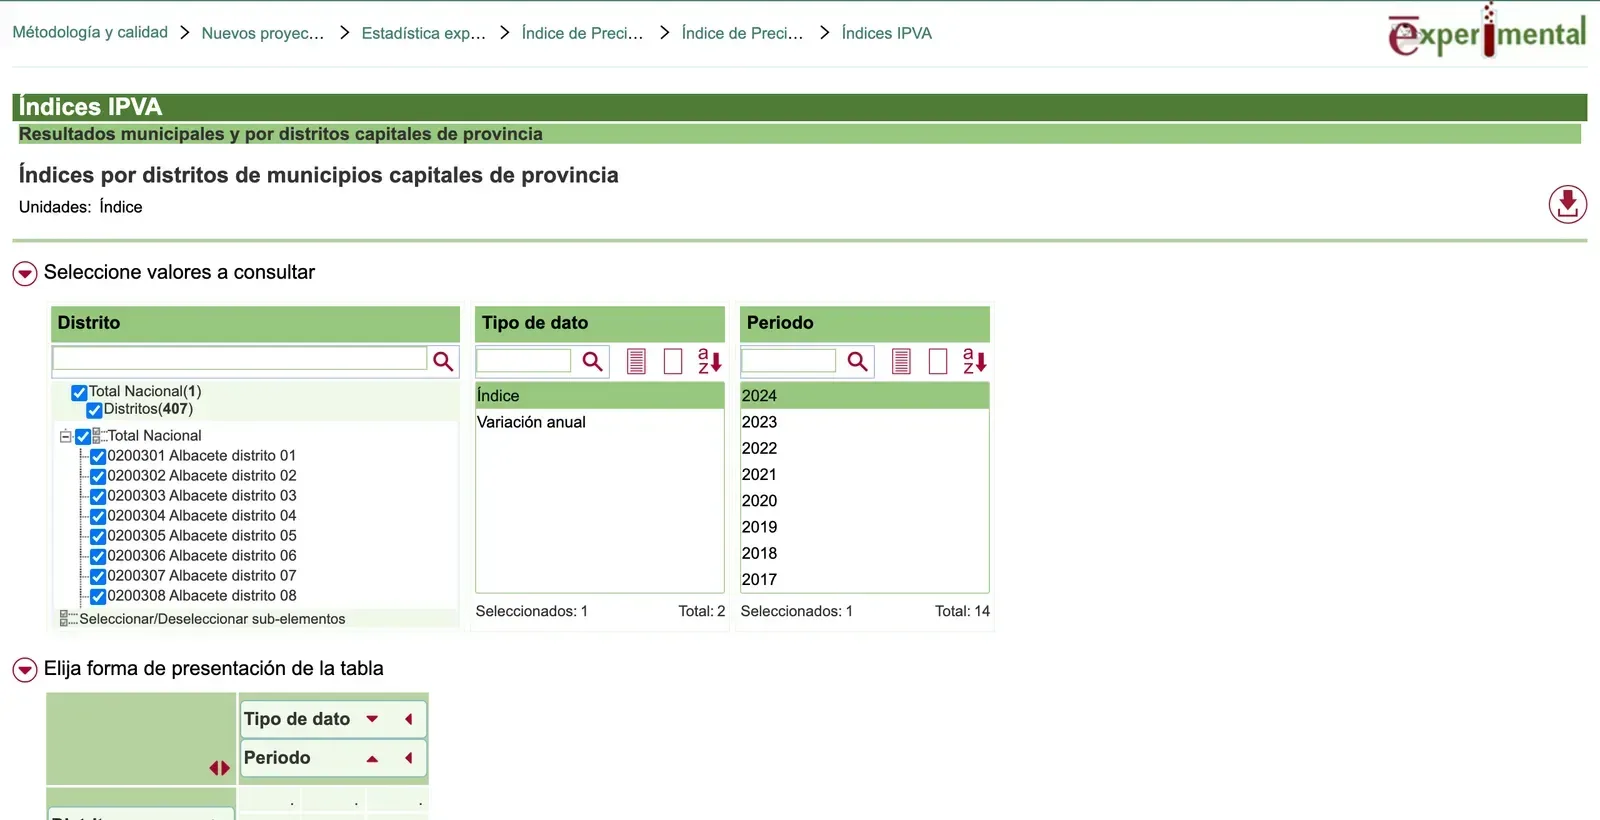
Task: Collapse Elija forma de presentación section
Action: click(x=25, y=669)
